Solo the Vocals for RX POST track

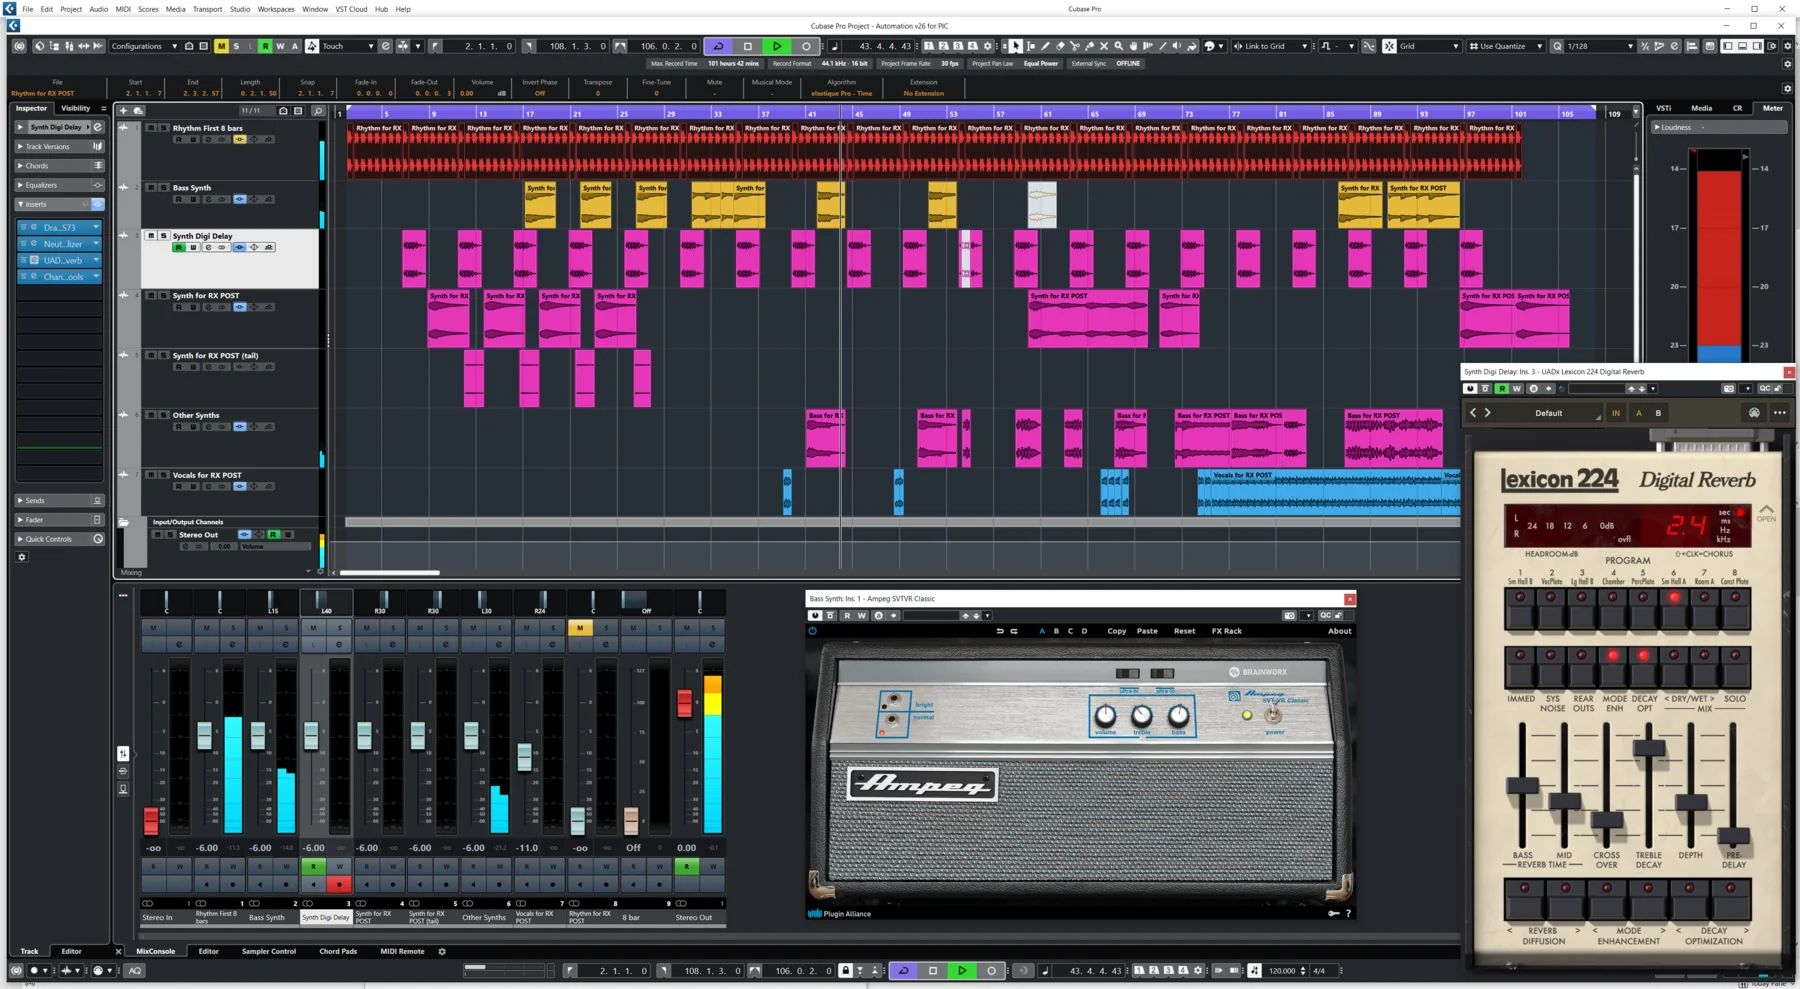163,475
